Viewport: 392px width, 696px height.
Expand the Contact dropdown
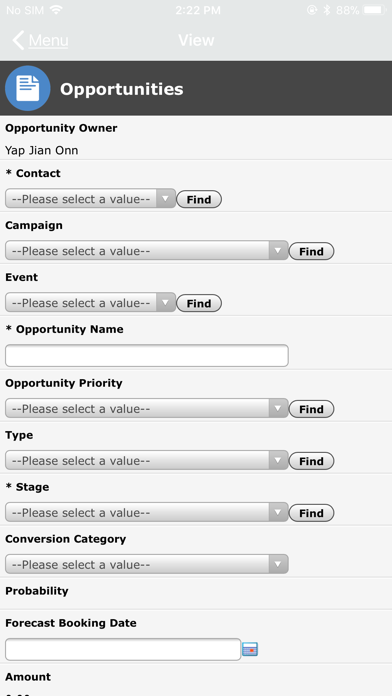91,199
